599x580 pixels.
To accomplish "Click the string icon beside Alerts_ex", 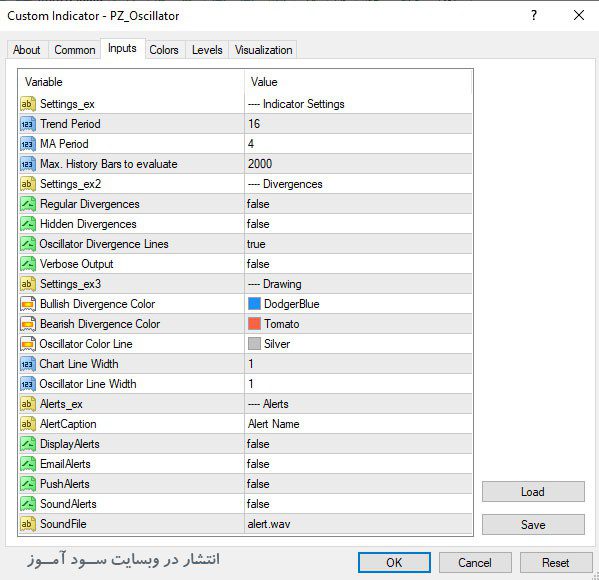I will [28, 404].
